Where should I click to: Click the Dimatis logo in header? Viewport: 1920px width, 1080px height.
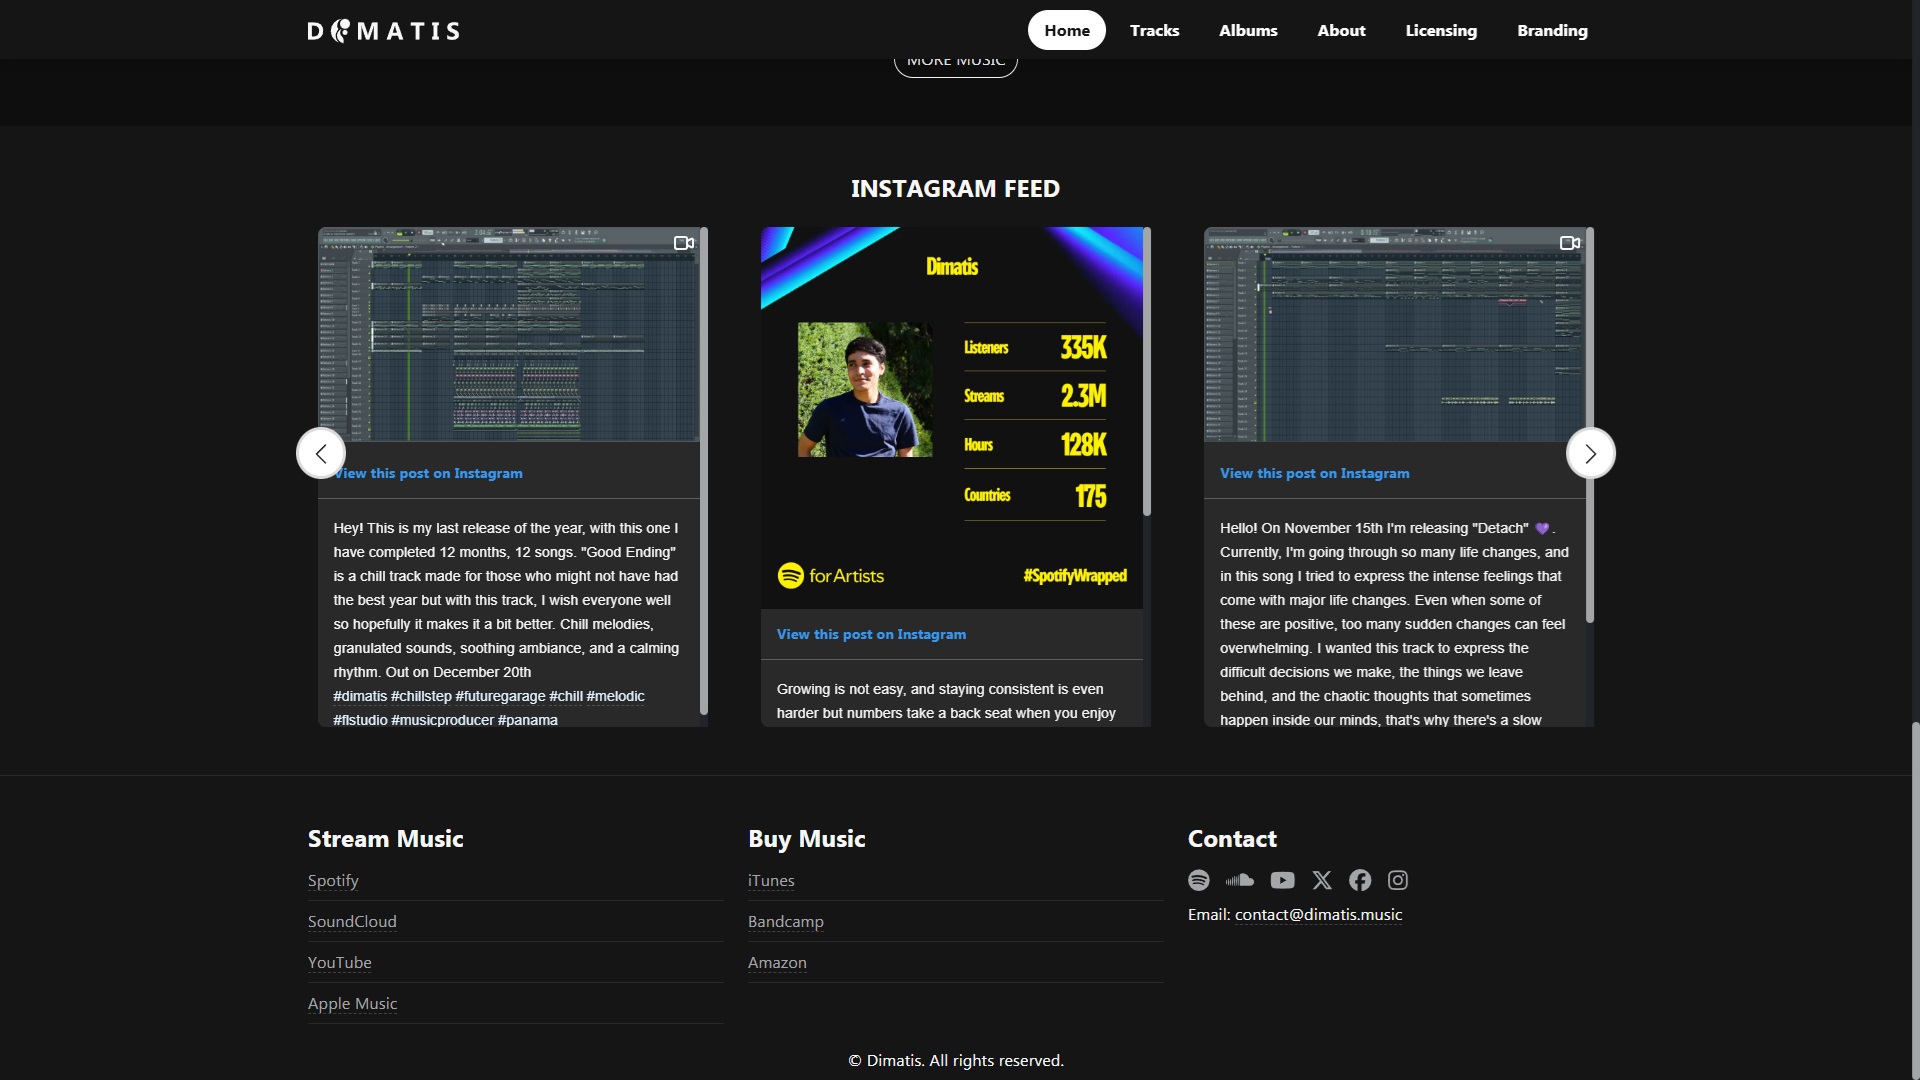(384, 31)
